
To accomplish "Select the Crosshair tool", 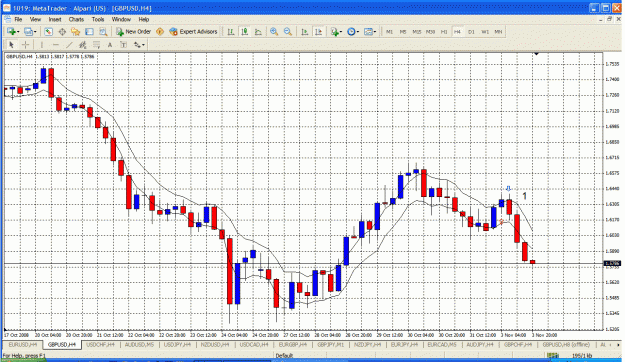I will (25, 45).
